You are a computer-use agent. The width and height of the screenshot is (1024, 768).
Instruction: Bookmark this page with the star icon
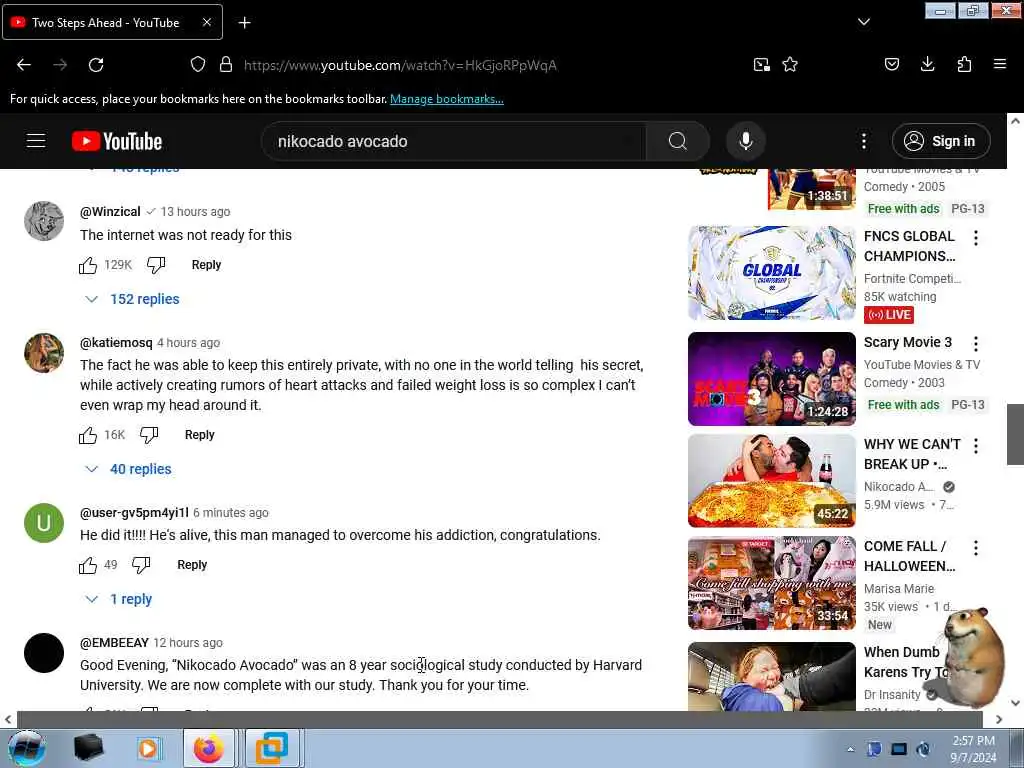790,65
